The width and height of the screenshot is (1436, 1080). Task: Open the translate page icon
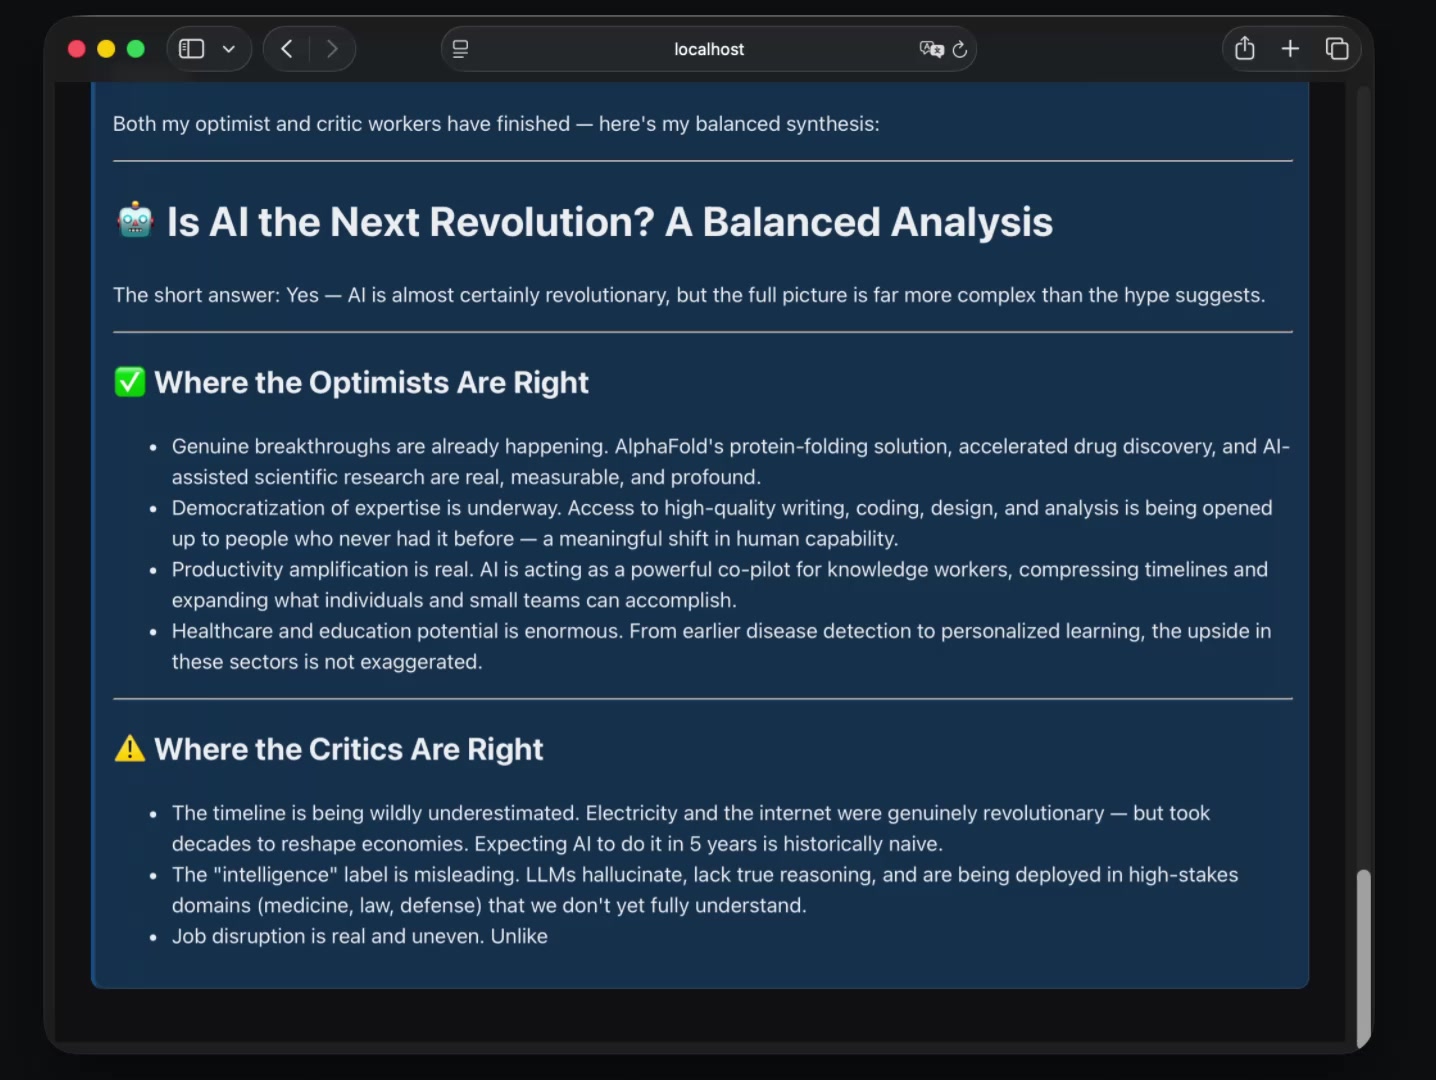point(930,49)
